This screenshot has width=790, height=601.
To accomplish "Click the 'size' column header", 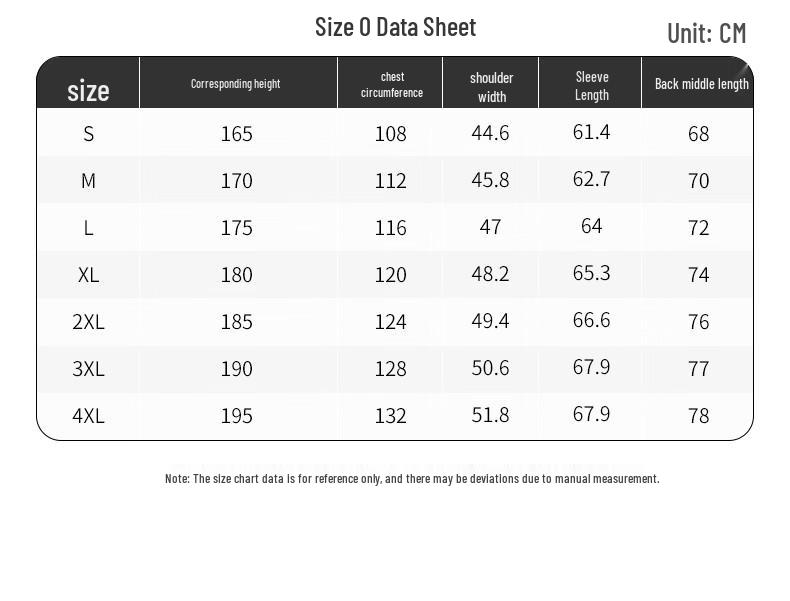I will 88,91.
